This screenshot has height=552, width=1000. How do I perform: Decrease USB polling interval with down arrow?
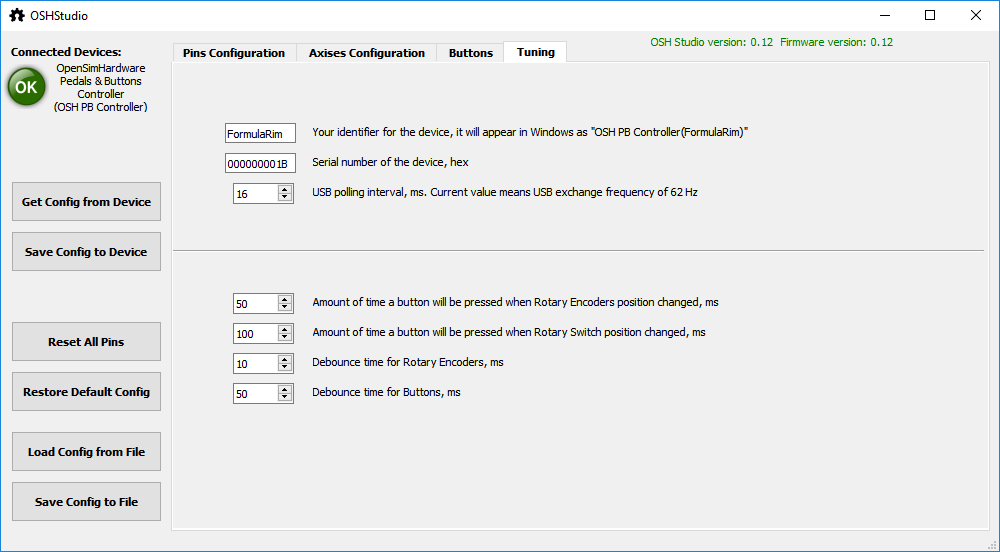(x=285, y=198)
